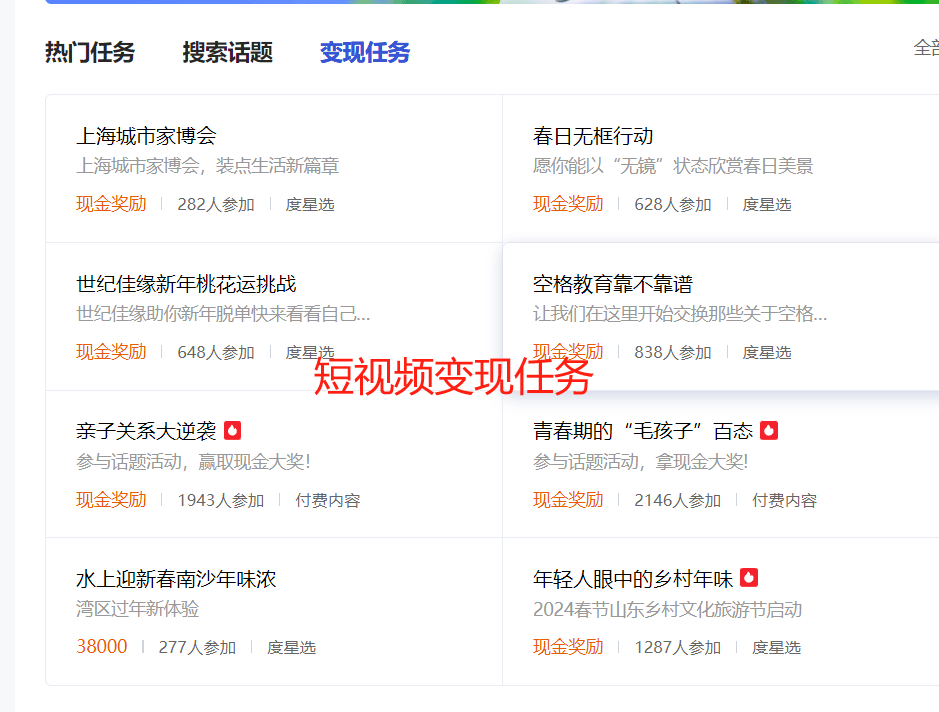Viewport: 939px width, 712px height.
Task: Click description 世纪佳缘助你新年脱单快来看看自己
Action: click(x=223, y=314)
